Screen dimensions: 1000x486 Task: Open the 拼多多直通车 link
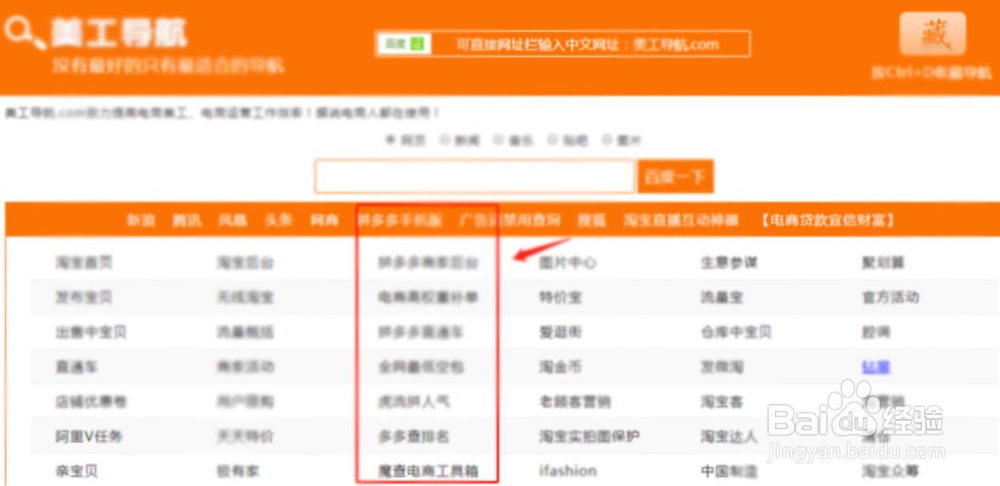421,332
